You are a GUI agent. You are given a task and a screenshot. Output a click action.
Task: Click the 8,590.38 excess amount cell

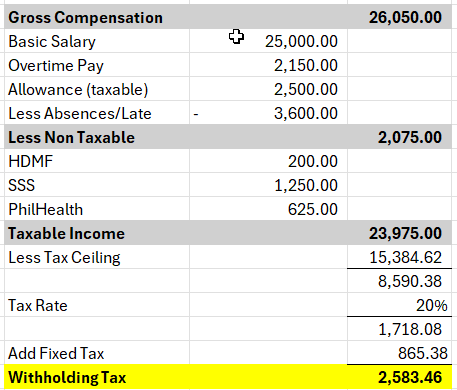coord(399,281)
